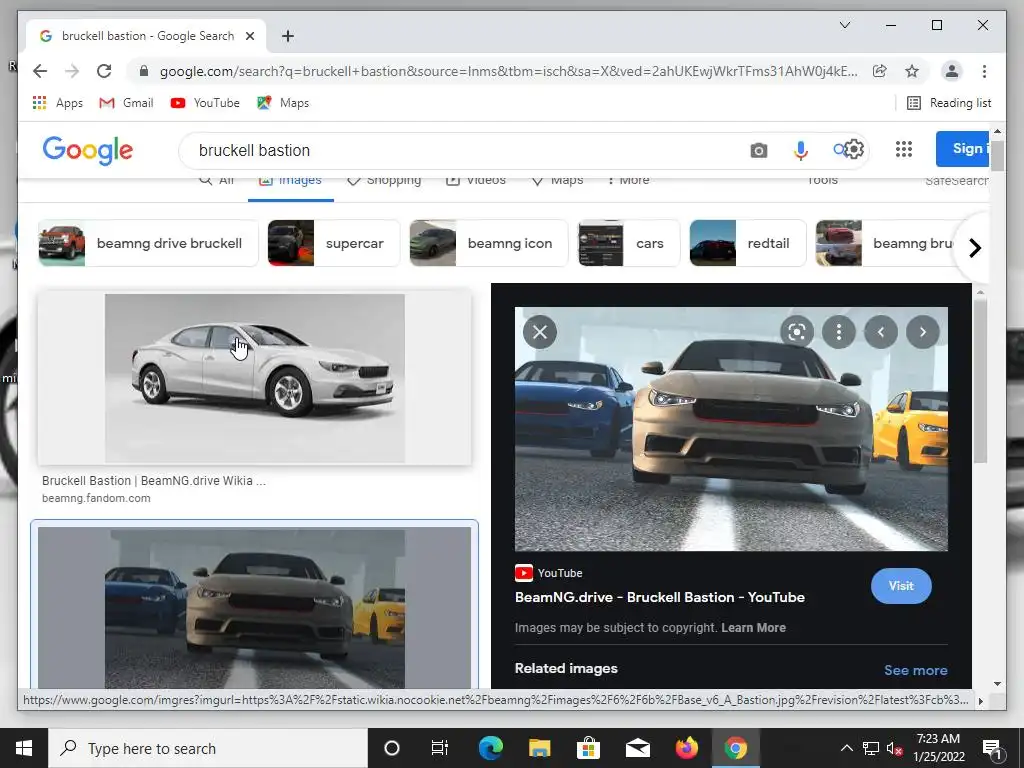Open Bruckell Bastion BeamNG.drive Wikia link
Viewport: 1024px width, 768px height.
click(153, 481)
